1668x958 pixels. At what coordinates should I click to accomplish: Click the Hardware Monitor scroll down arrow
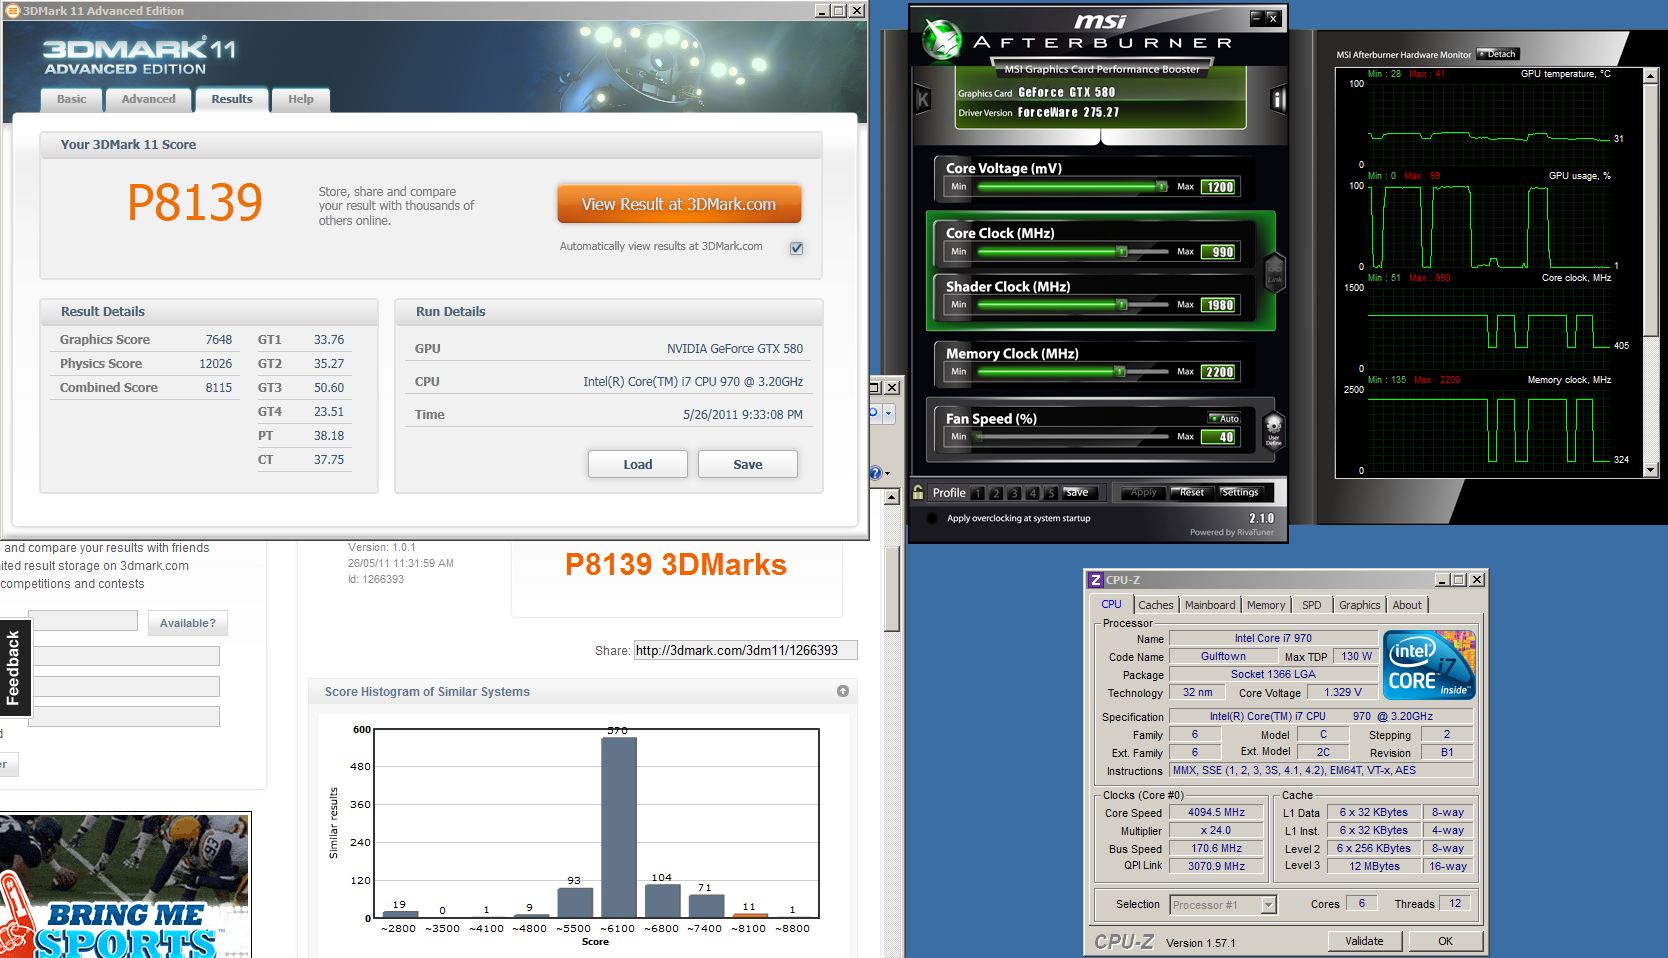pos(1652,471)
